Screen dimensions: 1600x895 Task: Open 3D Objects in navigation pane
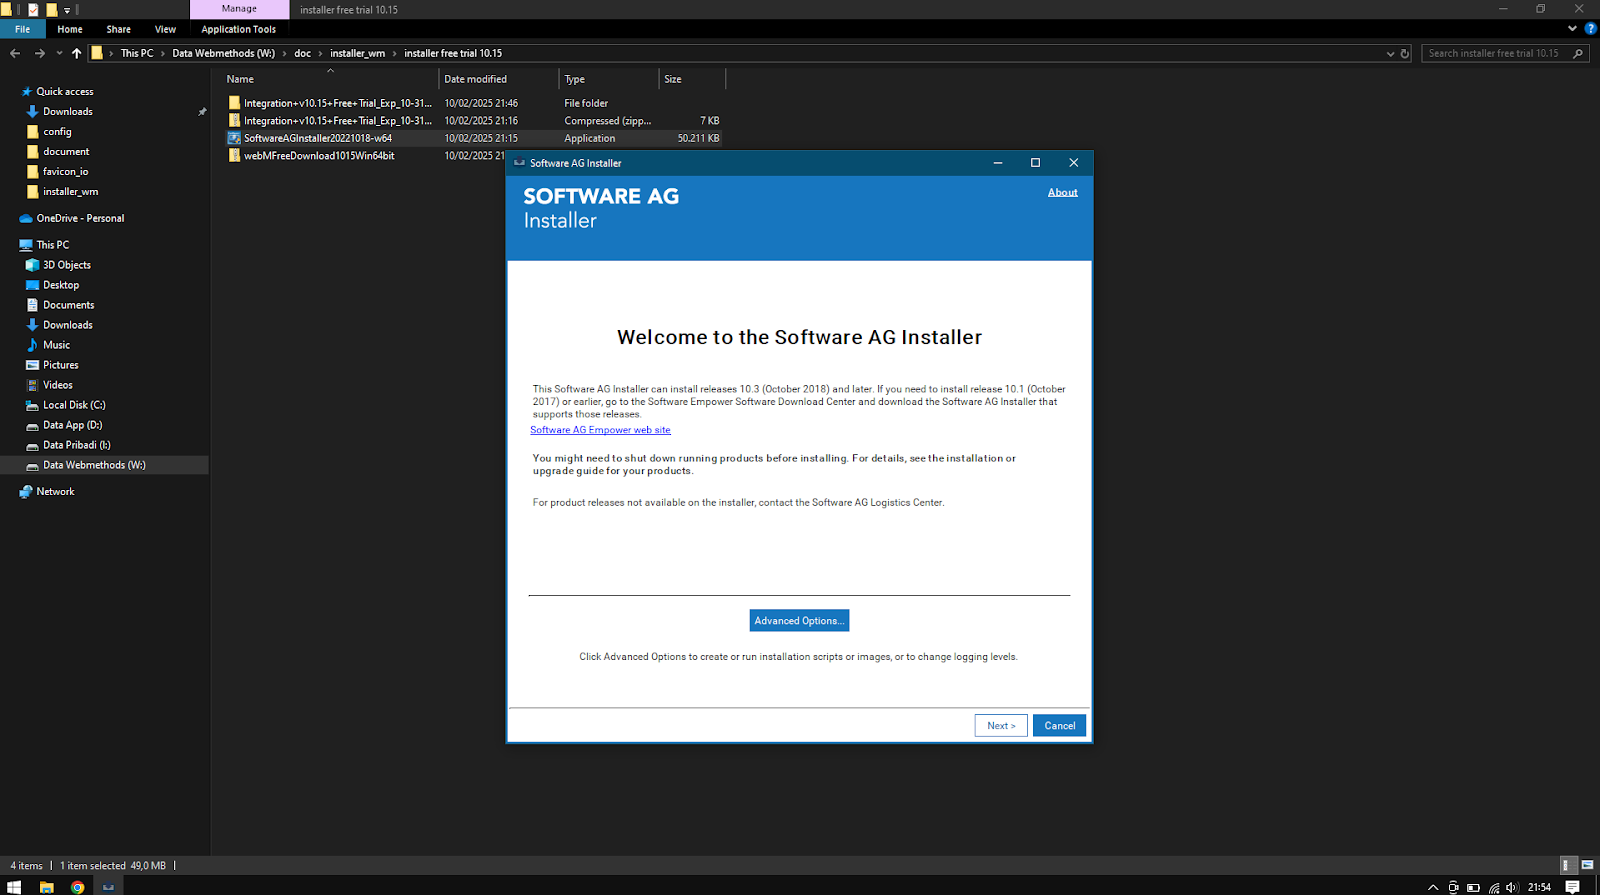(x=66, y=265)
